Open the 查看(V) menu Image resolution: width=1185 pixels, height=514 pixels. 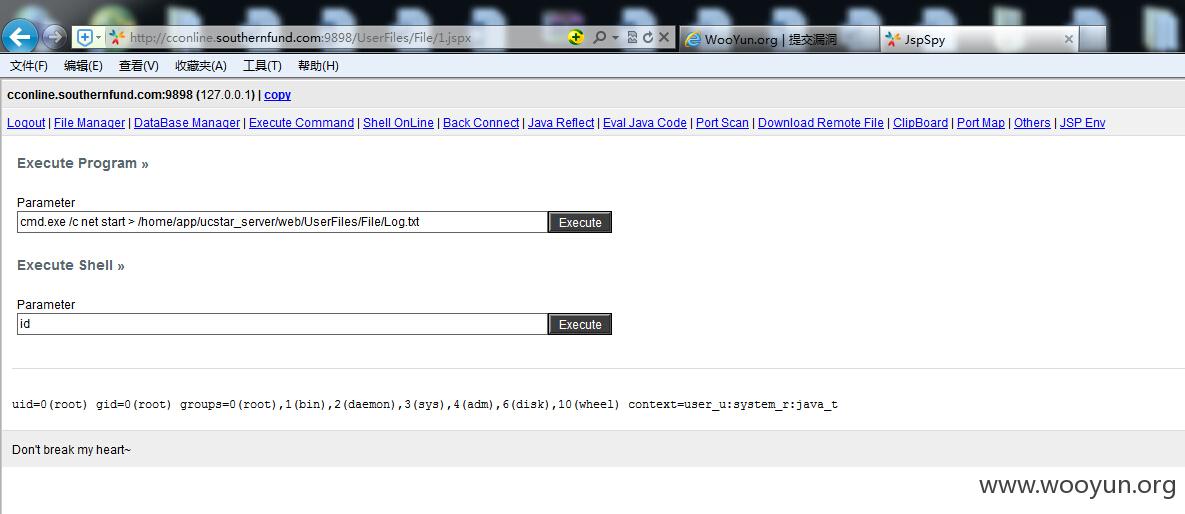pos(138,66)
